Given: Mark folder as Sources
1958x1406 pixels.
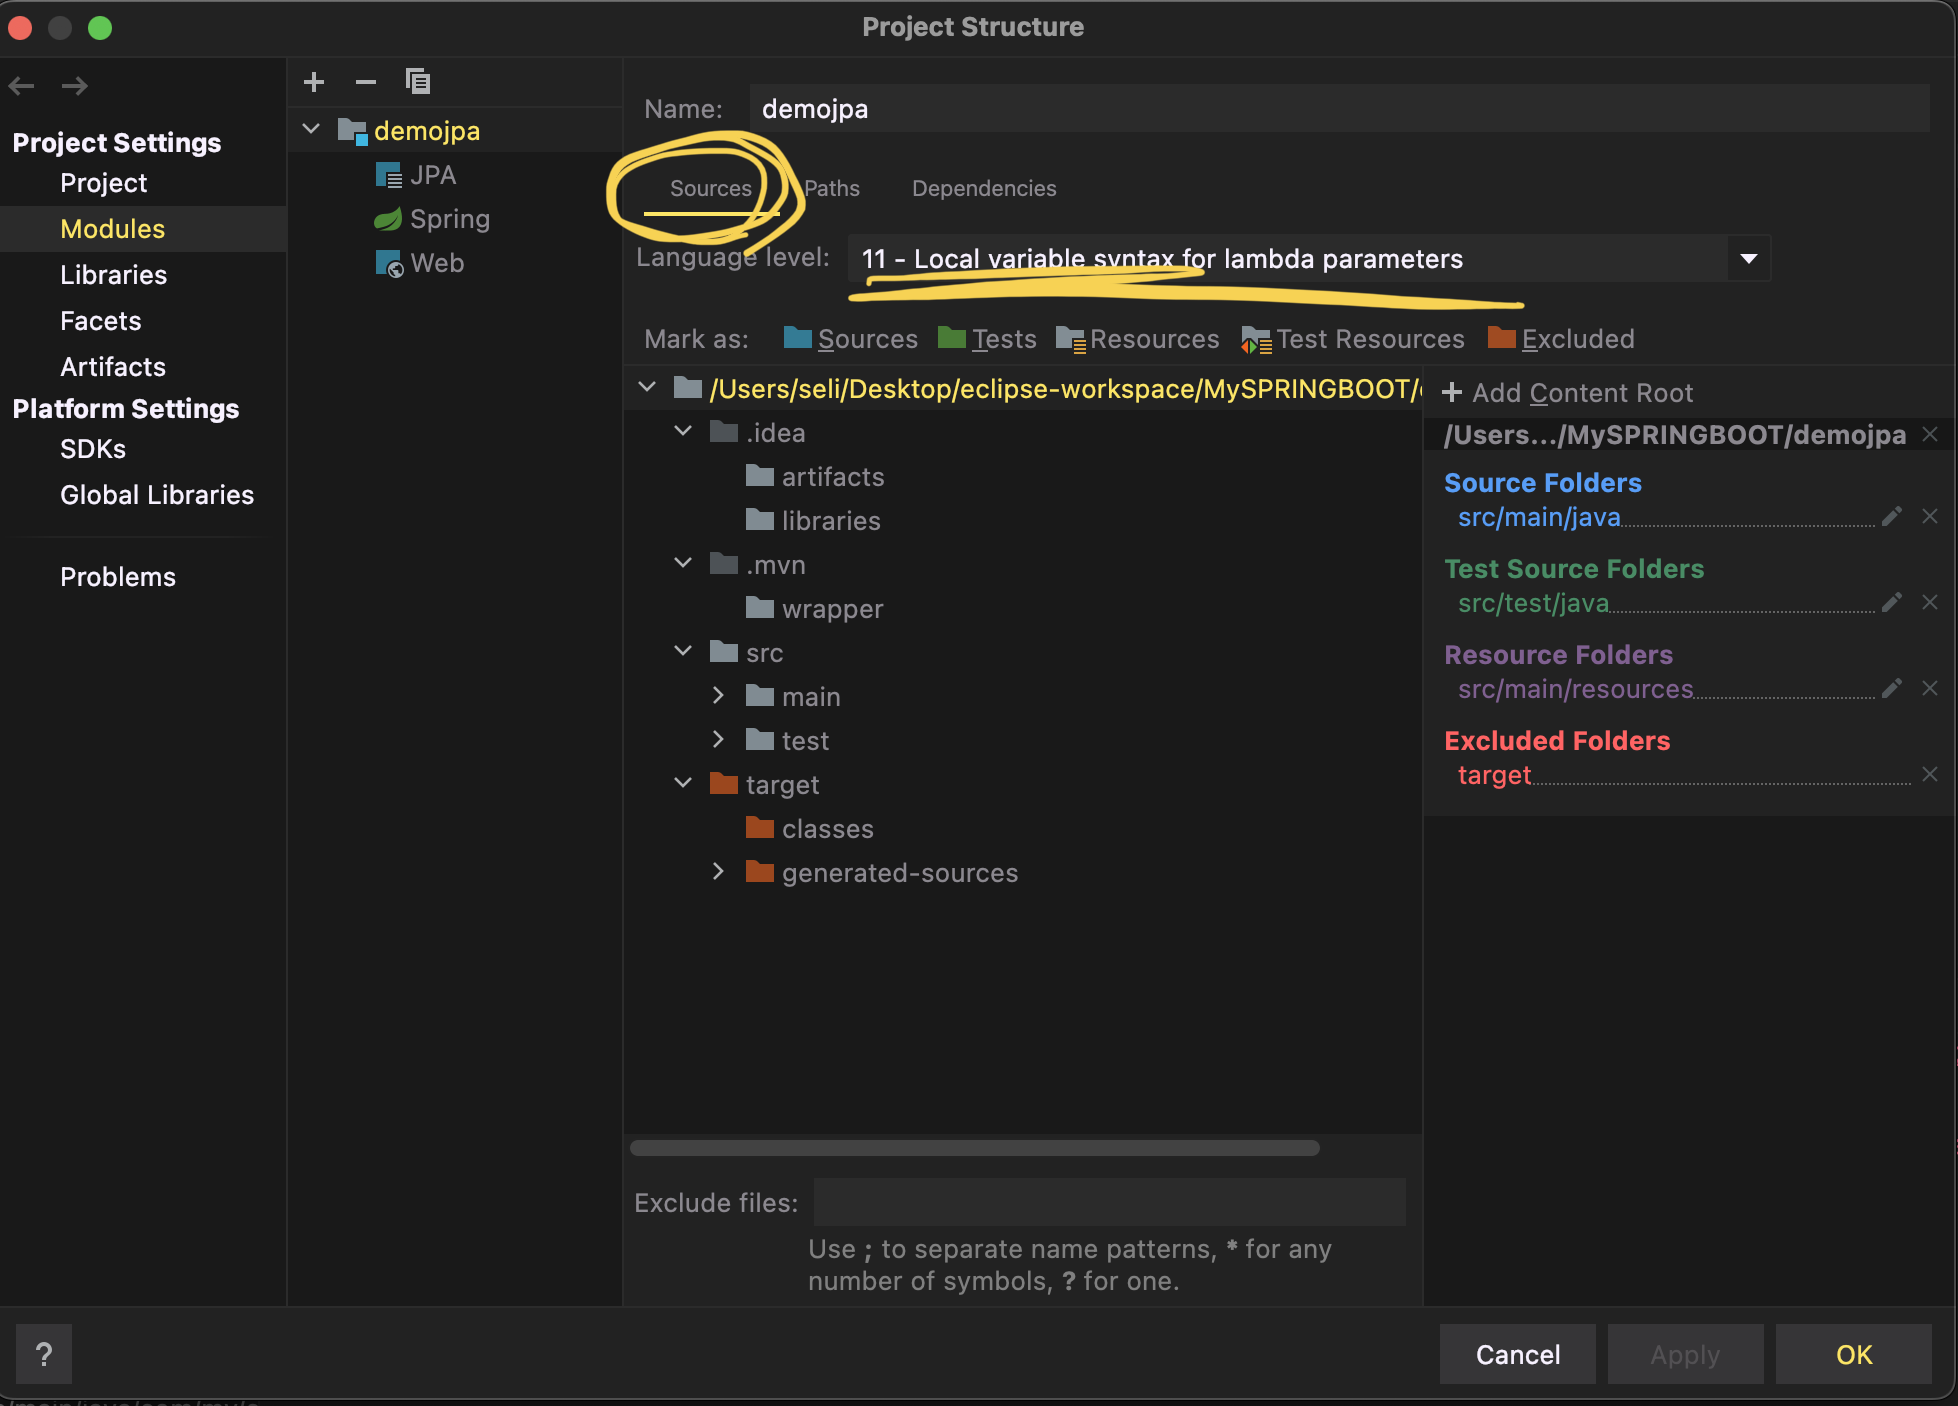Looking at the screenshot, I should (x=851, y=339).
